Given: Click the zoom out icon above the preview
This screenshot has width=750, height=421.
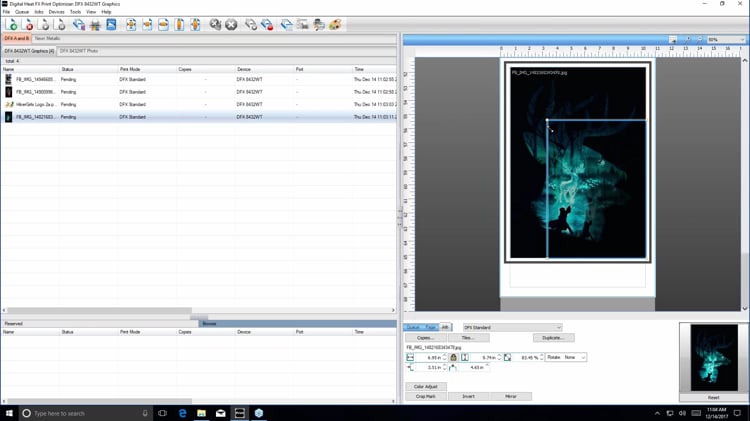Looking at the screenshot, I should tap(699, 39).
